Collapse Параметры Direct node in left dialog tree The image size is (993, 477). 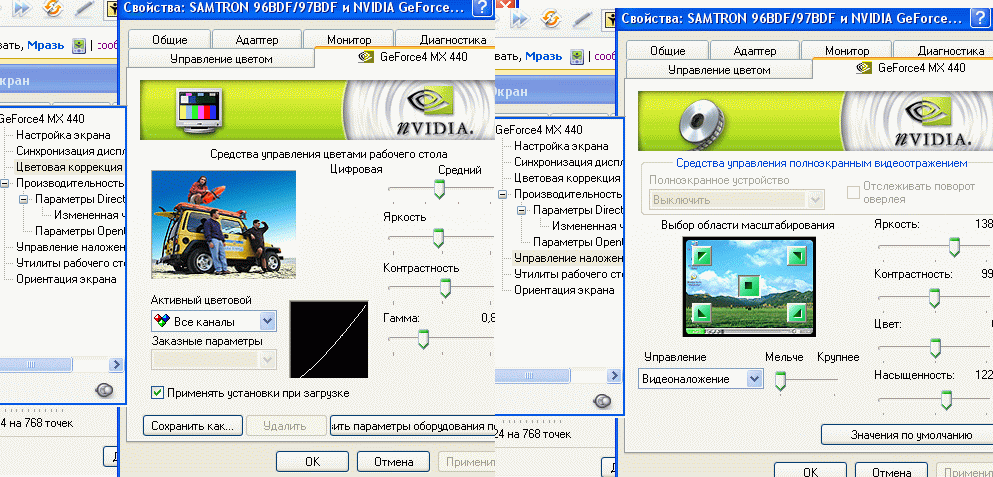(24, 199)
